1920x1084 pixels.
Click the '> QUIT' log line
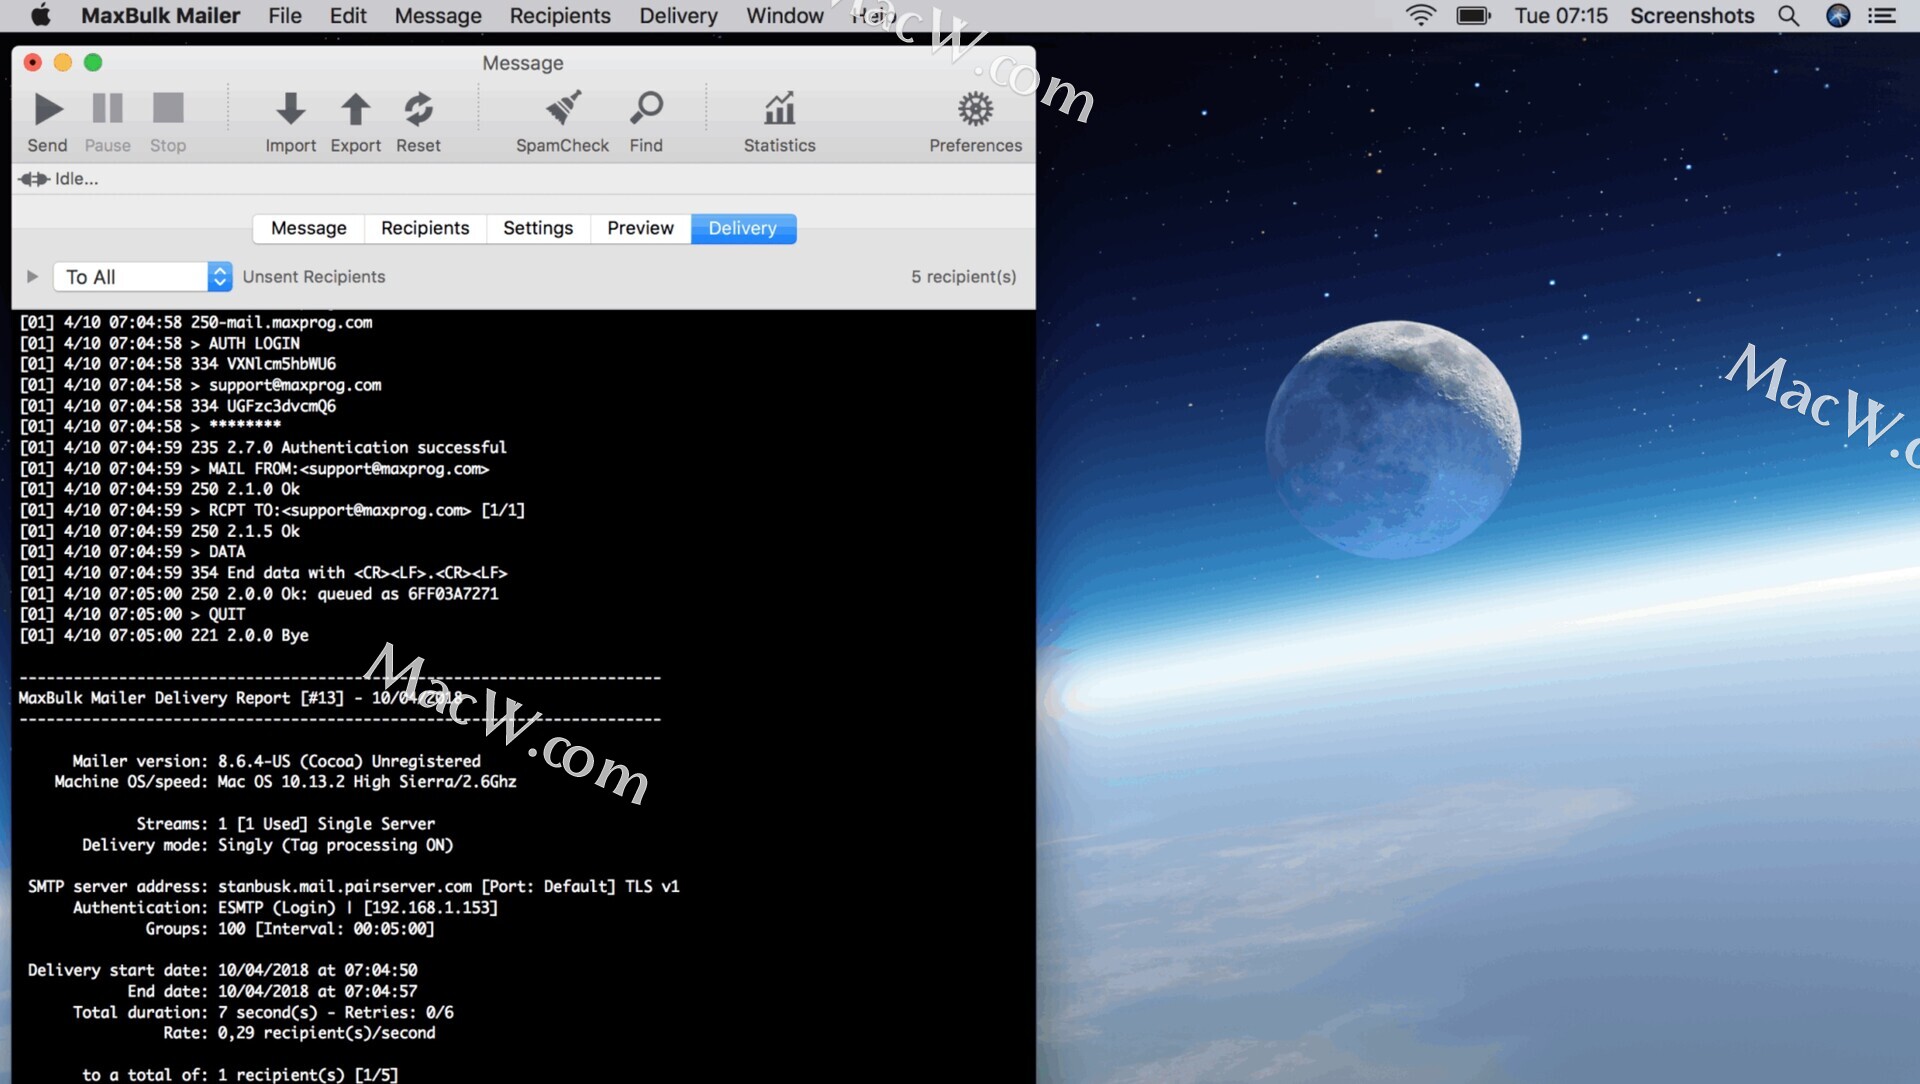tap(132, 614)
